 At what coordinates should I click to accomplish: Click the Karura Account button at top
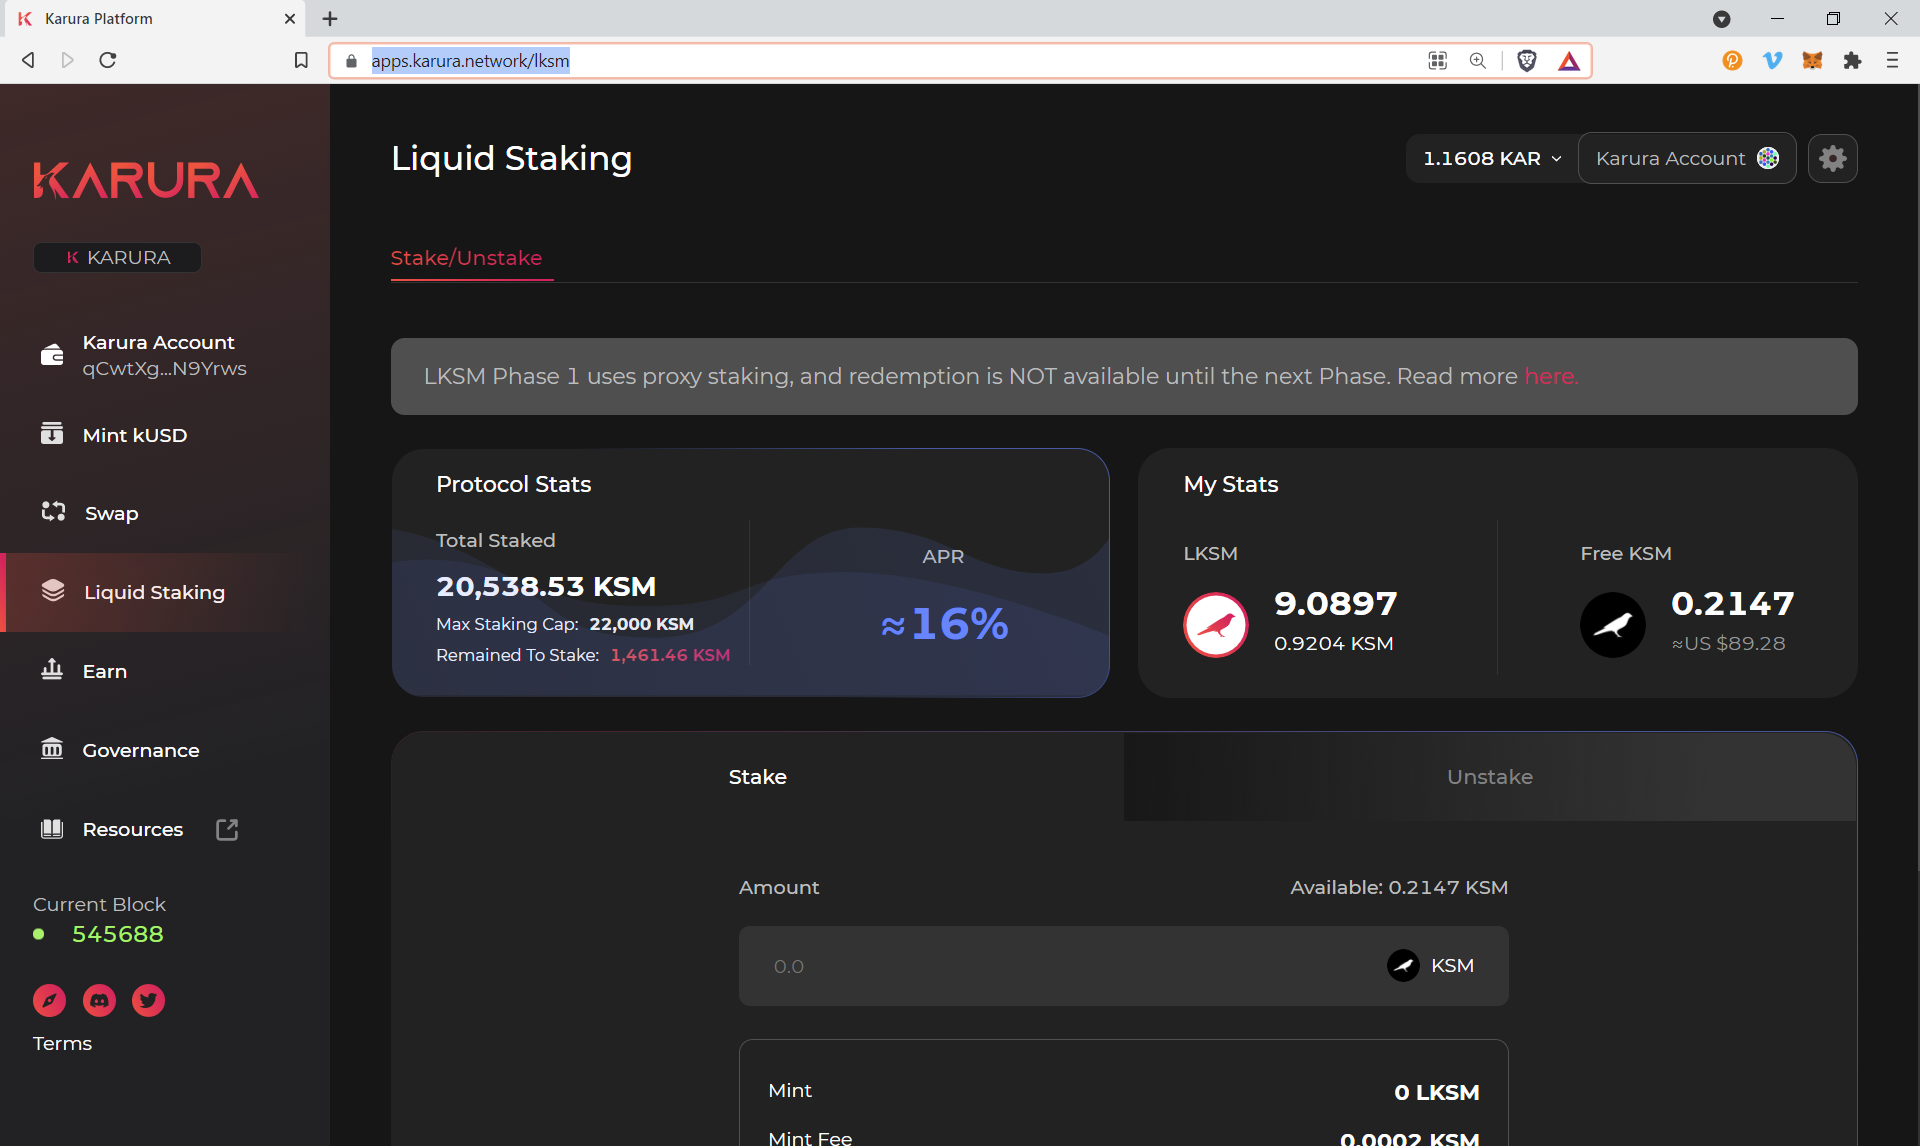(x=1686, y=158)
